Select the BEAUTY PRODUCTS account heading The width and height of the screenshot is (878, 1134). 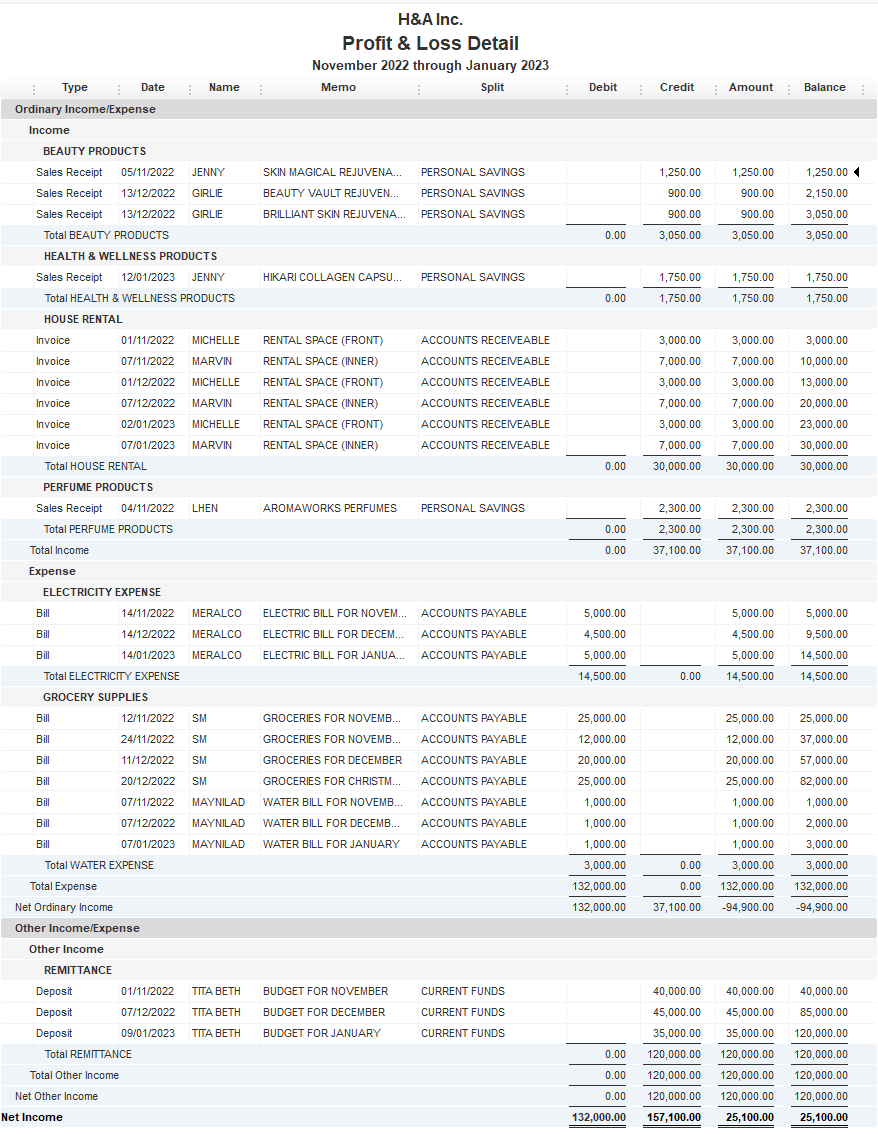click(95, 151)
